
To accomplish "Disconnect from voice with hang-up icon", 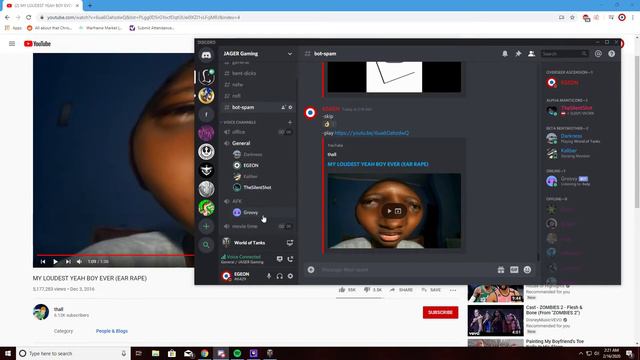I will click(x=290, y=259).
